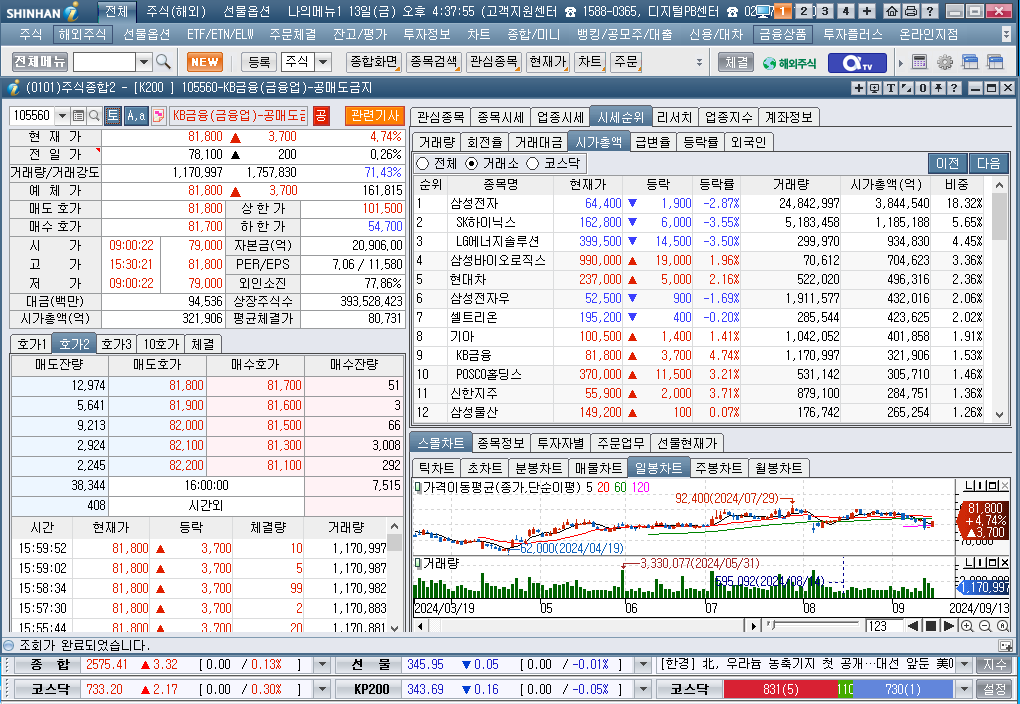
Task: Step chart backward with left triangle button
Action: (913, 626)
